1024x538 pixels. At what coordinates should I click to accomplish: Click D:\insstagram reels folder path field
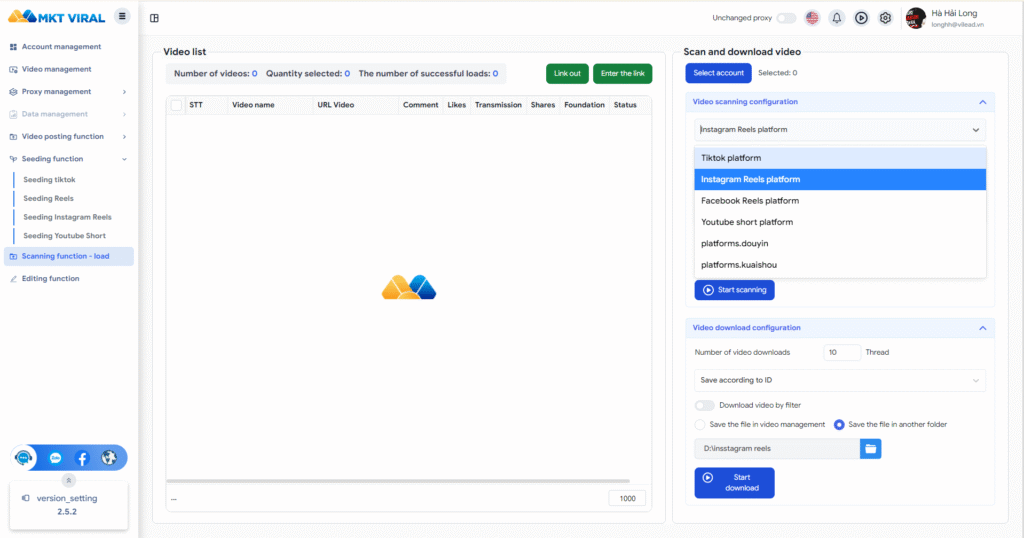pos(777,449)
